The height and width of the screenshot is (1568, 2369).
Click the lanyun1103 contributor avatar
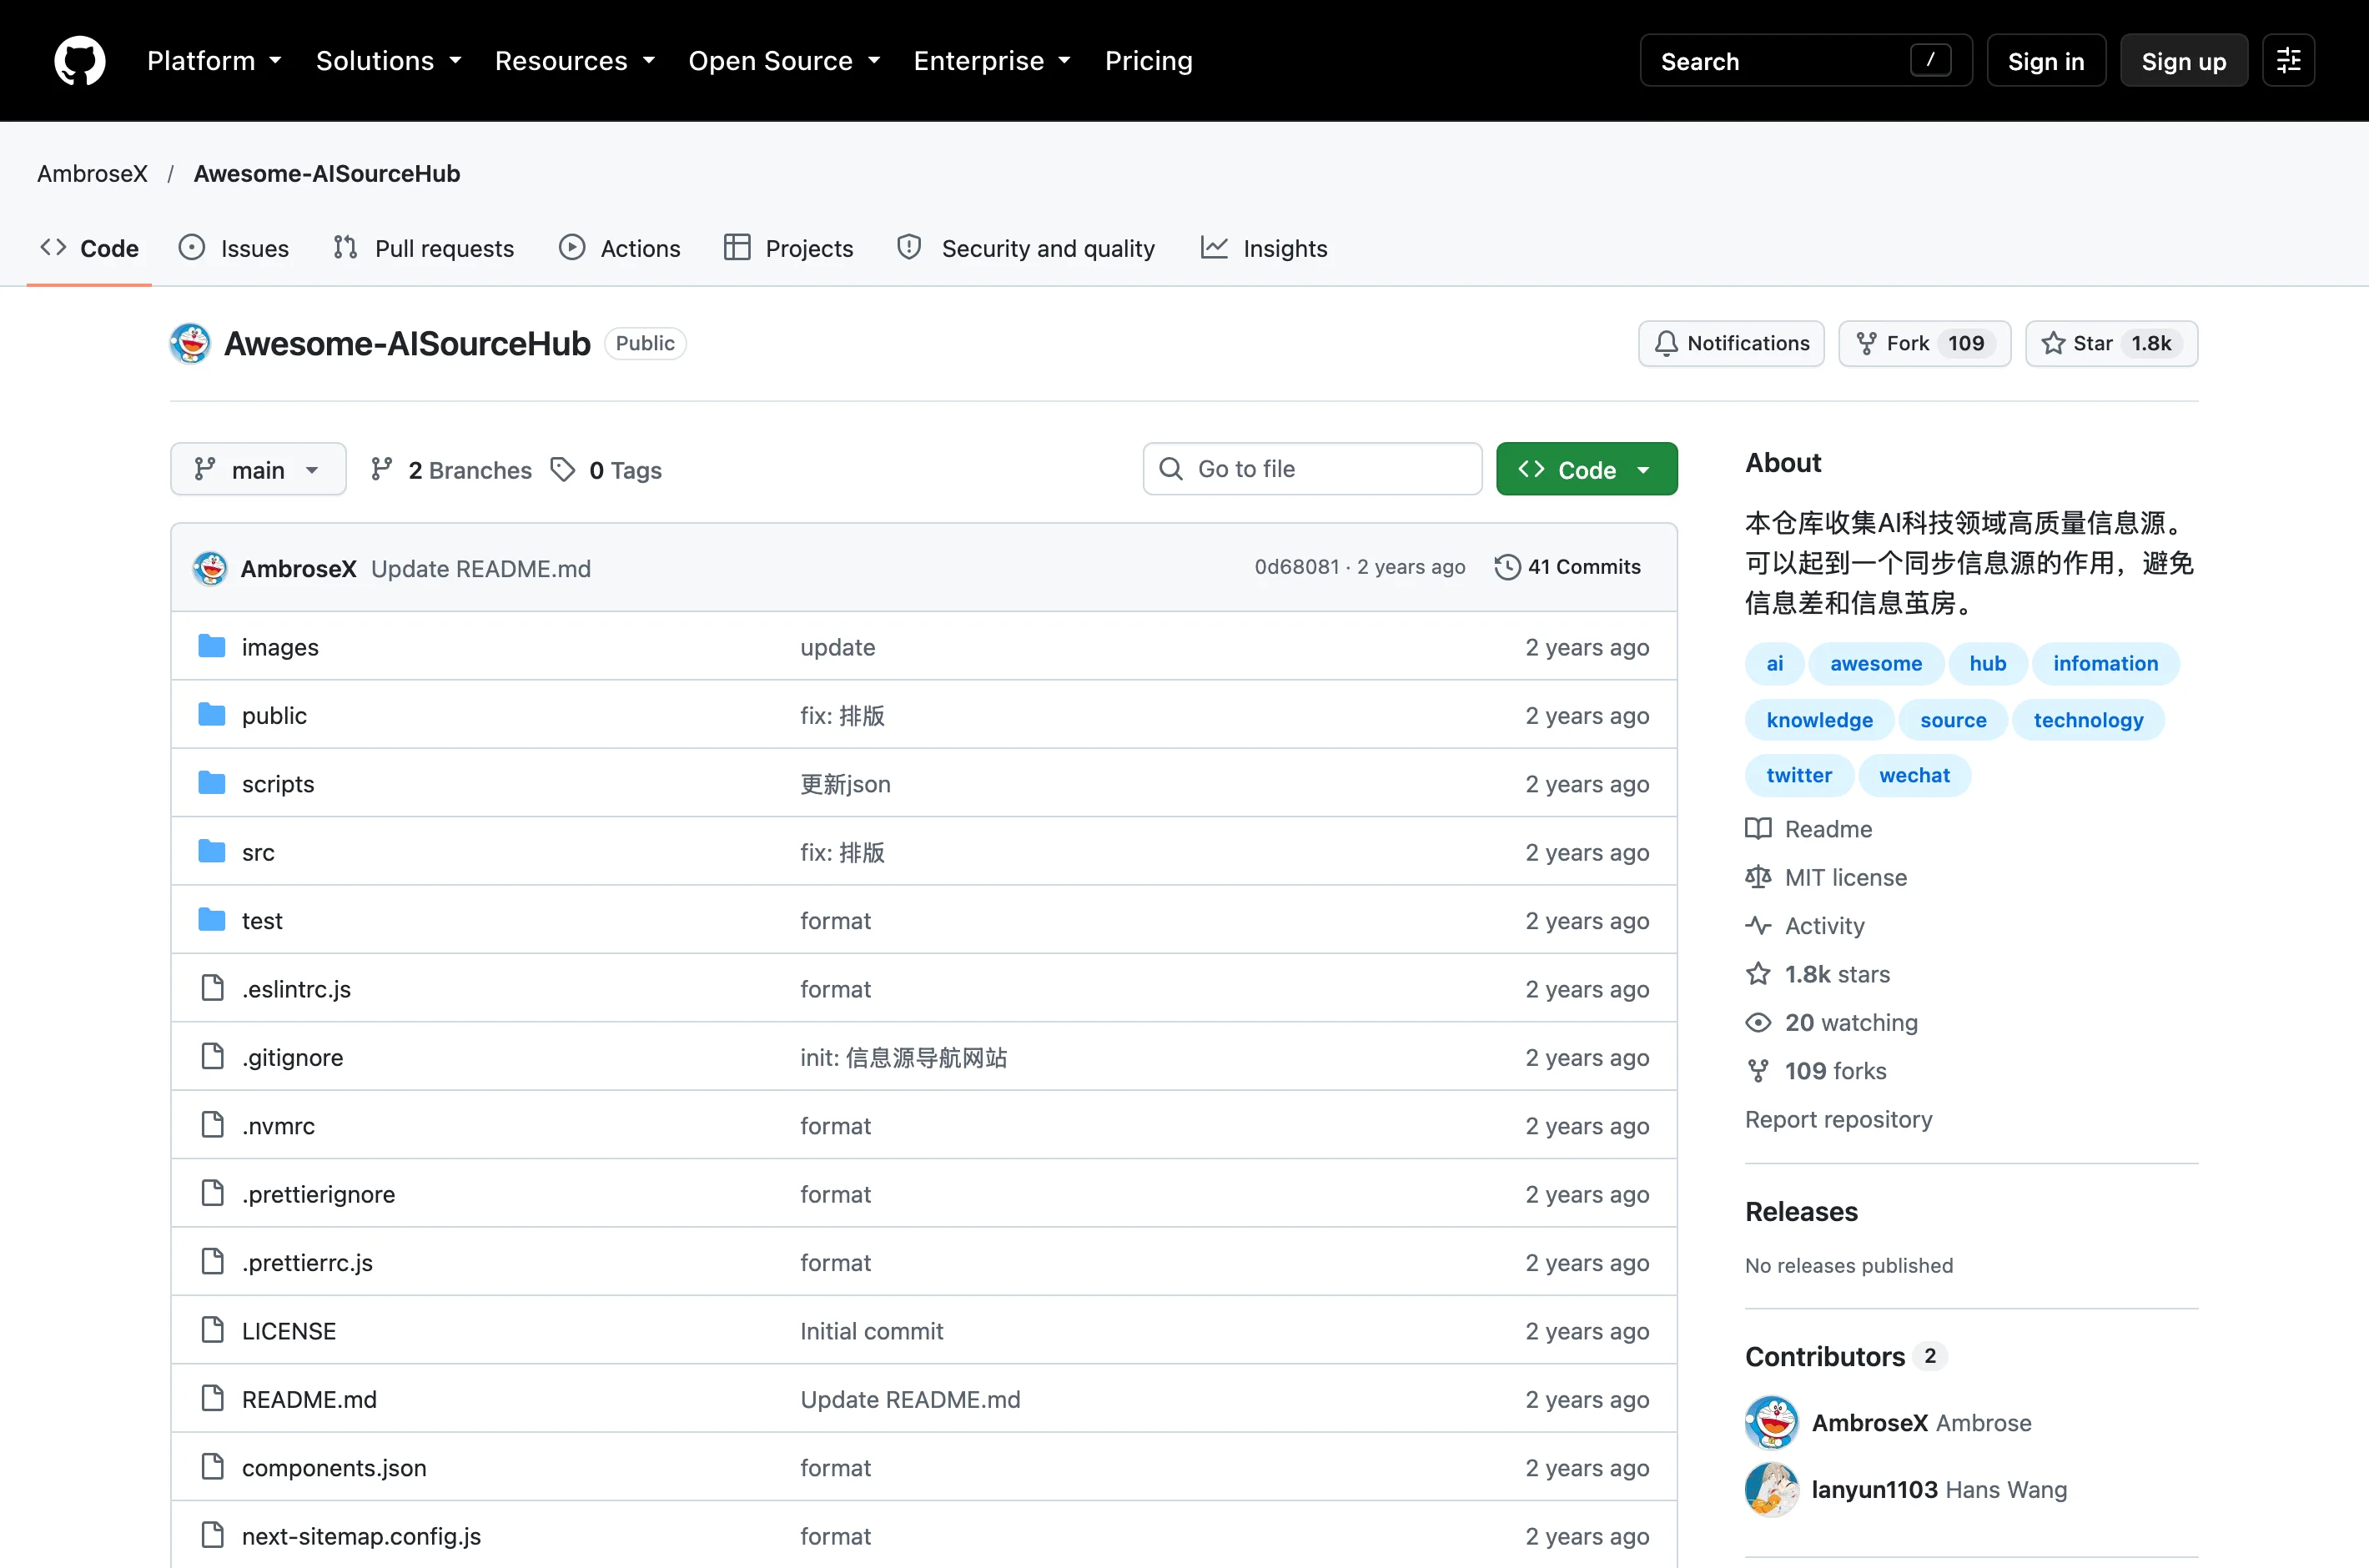[1772, 1489]
